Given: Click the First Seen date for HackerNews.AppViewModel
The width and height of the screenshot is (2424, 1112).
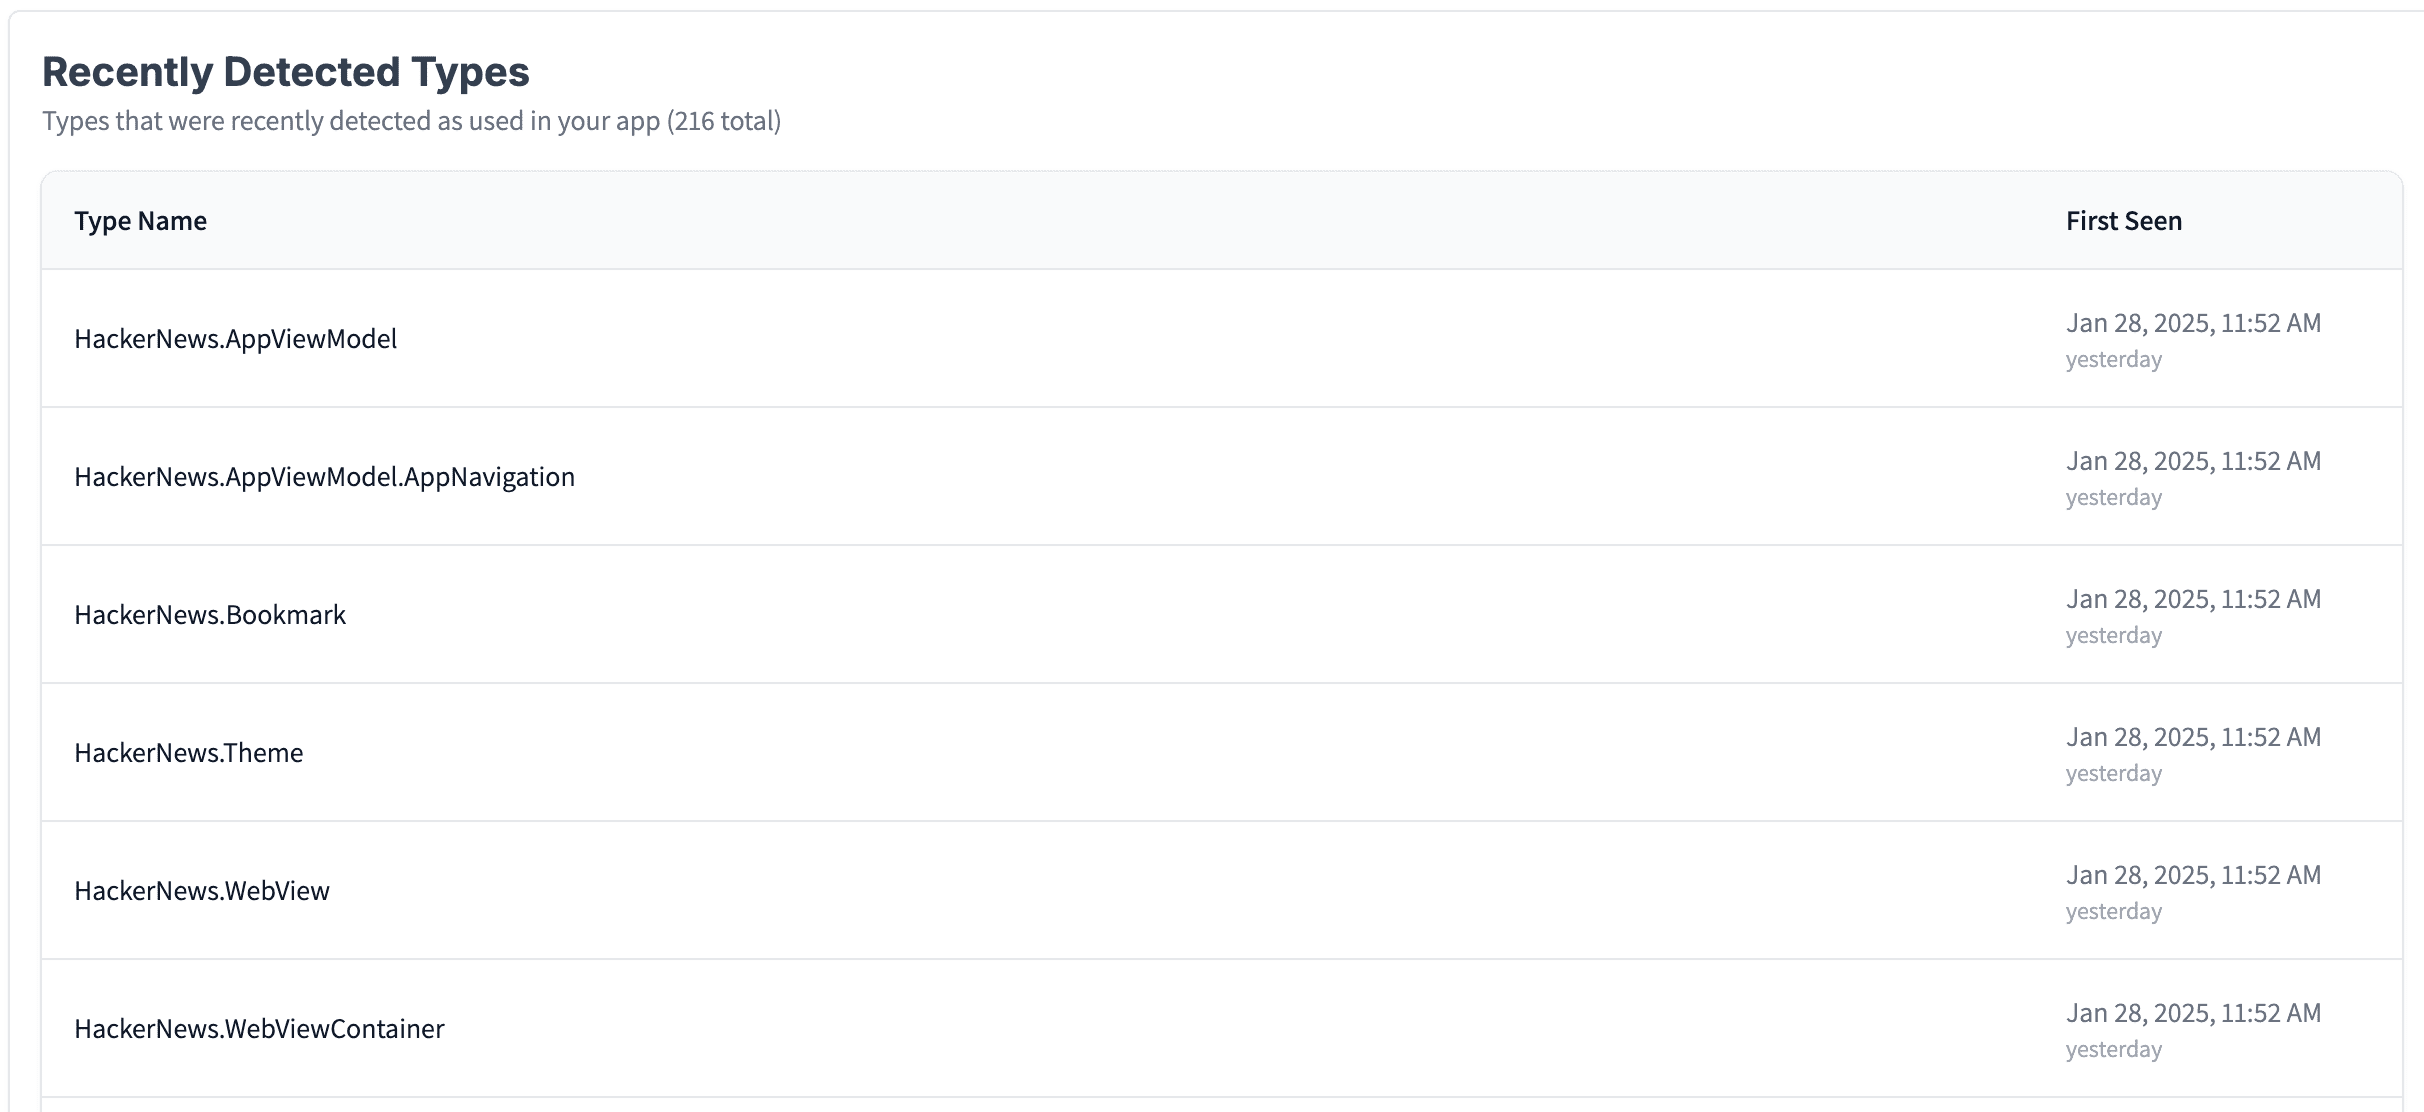Looking at the screenshot, I should [x=2193, y=323].
